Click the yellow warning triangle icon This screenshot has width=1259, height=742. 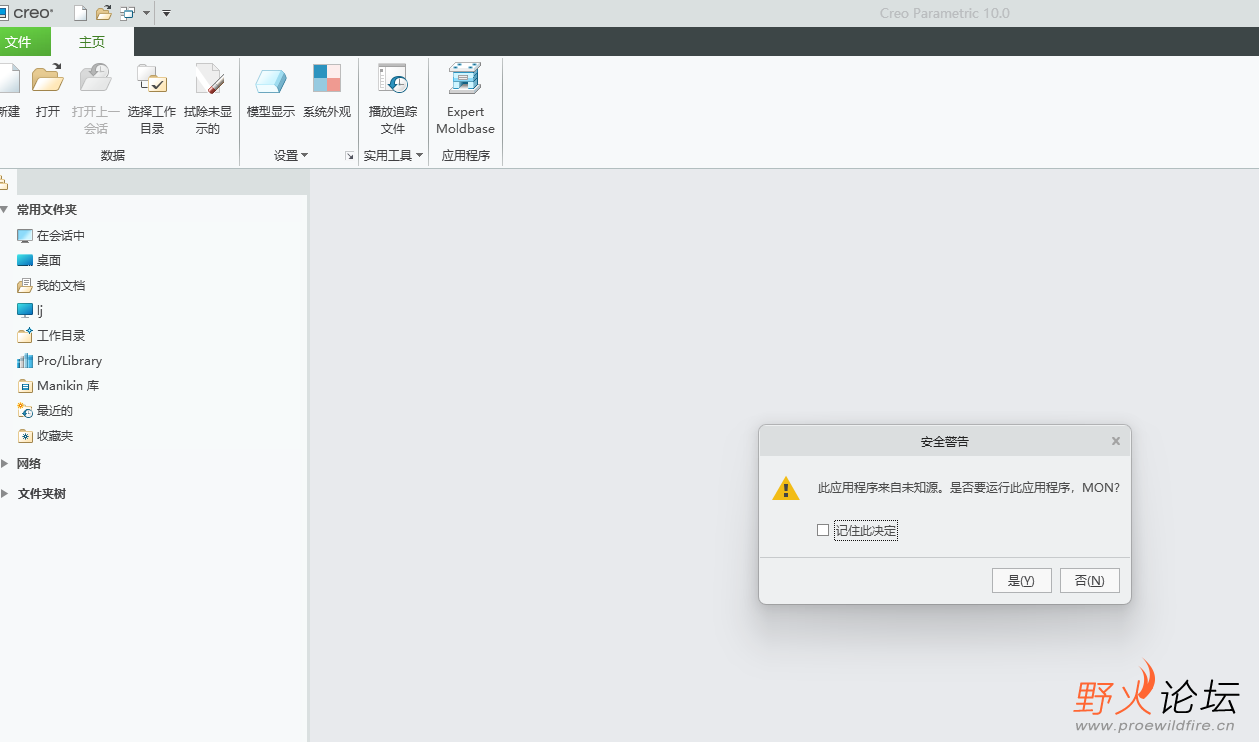pos(786,488)
